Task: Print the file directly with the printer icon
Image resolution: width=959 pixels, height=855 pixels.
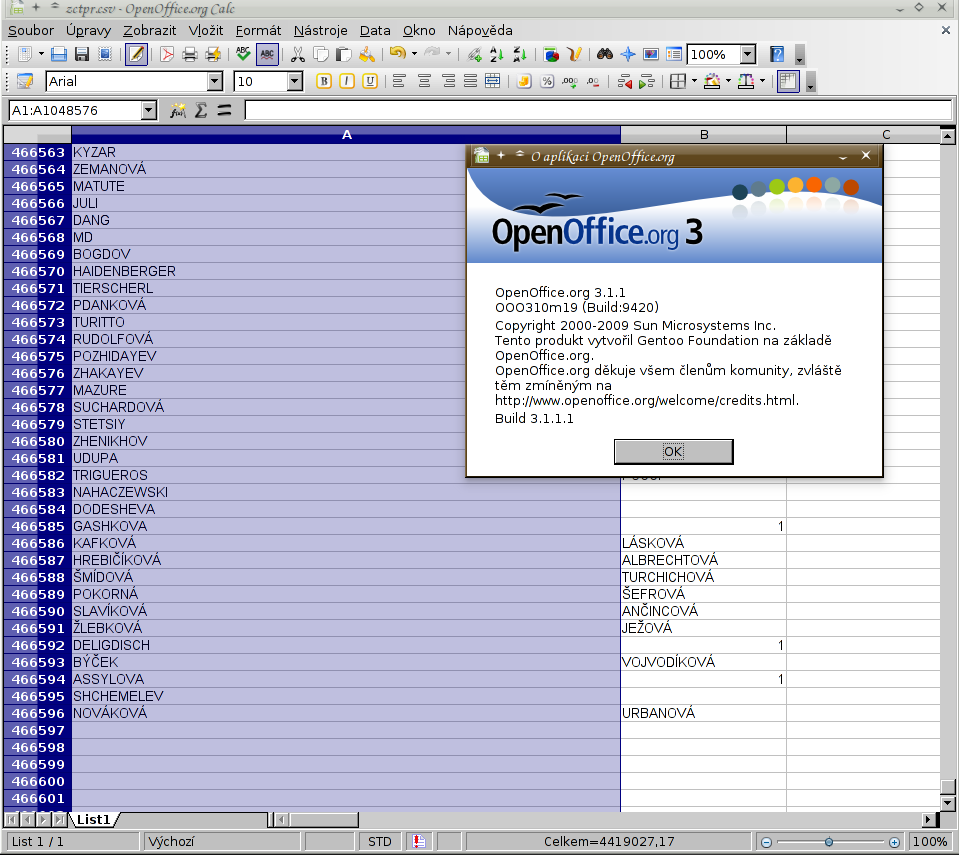Action: (190, 54)
